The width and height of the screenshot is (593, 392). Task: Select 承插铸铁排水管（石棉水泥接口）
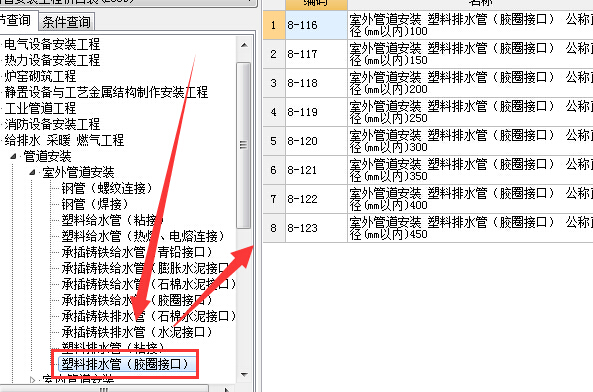pyautogui.click(x=149, y=316)
